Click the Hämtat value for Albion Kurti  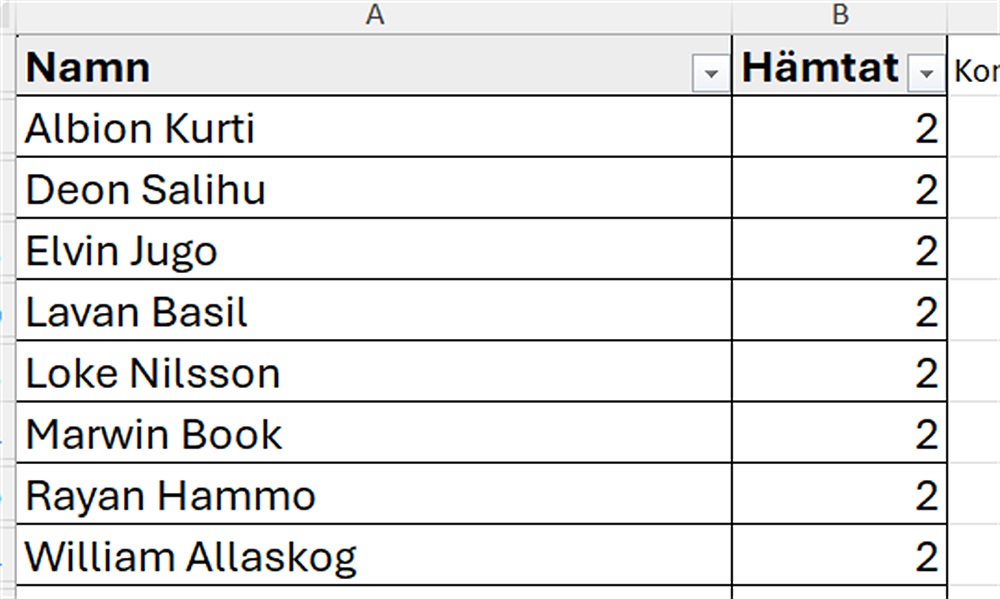[839, 128]
